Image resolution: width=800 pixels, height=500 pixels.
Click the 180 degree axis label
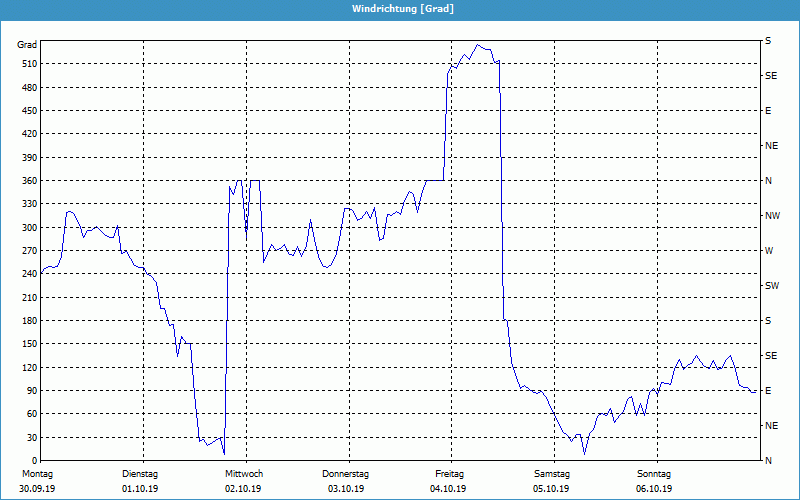pyautogui.click(x=30, y=321)
